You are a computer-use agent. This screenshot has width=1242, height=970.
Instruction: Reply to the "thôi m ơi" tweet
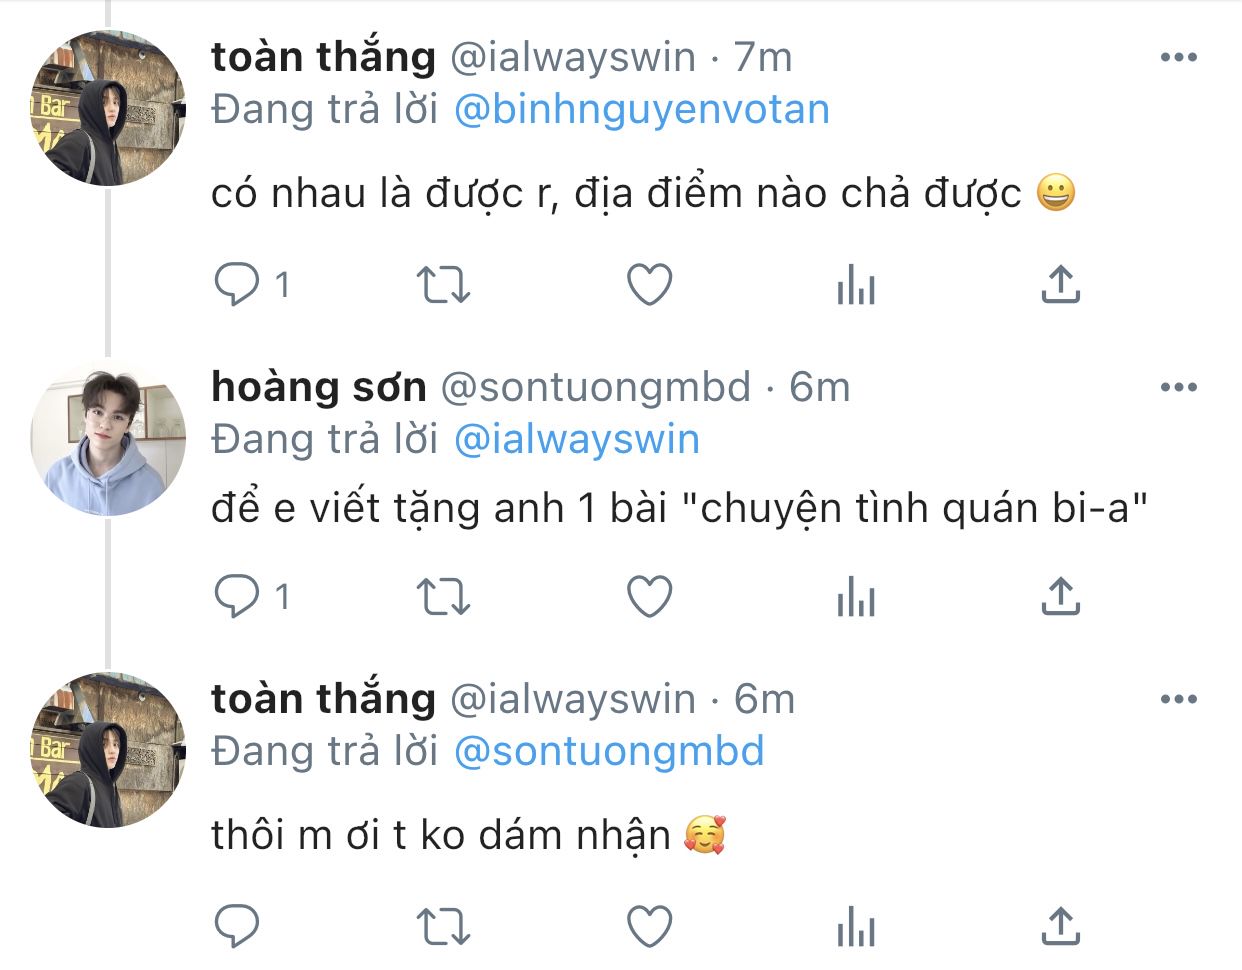point(238,926)
